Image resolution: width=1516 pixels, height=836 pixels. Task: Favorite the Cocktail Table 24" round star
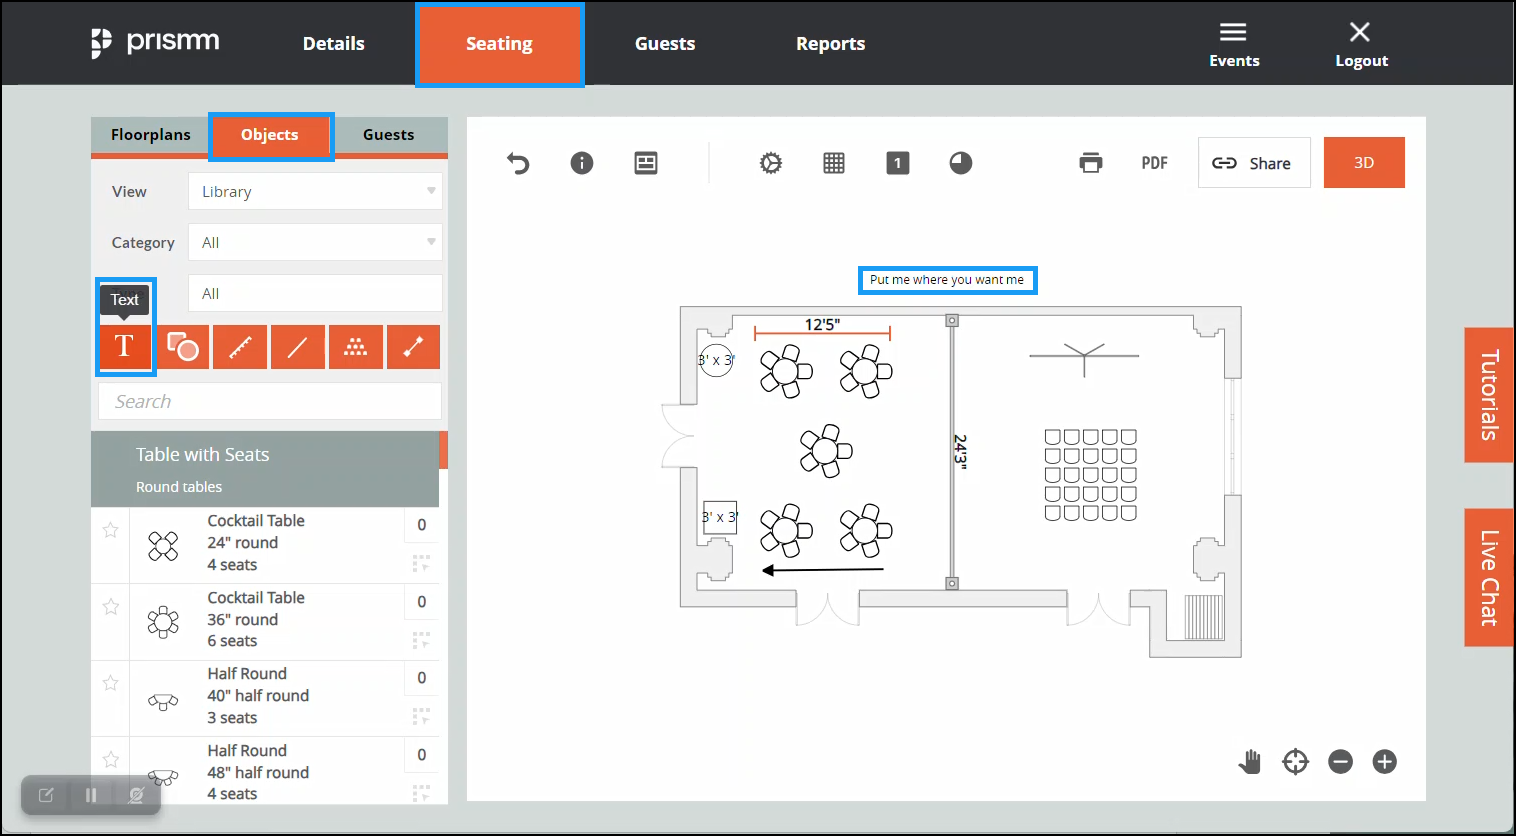pyautogui.click(x=111, y=530)
